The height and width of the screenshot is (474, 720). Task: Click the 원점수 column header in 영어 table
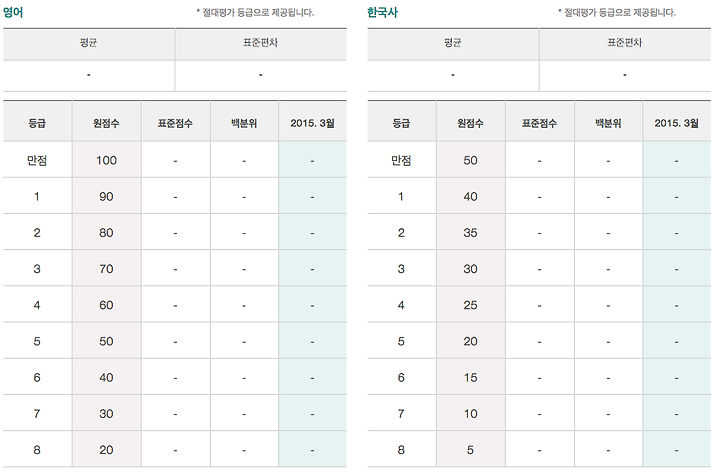[106, 123]
